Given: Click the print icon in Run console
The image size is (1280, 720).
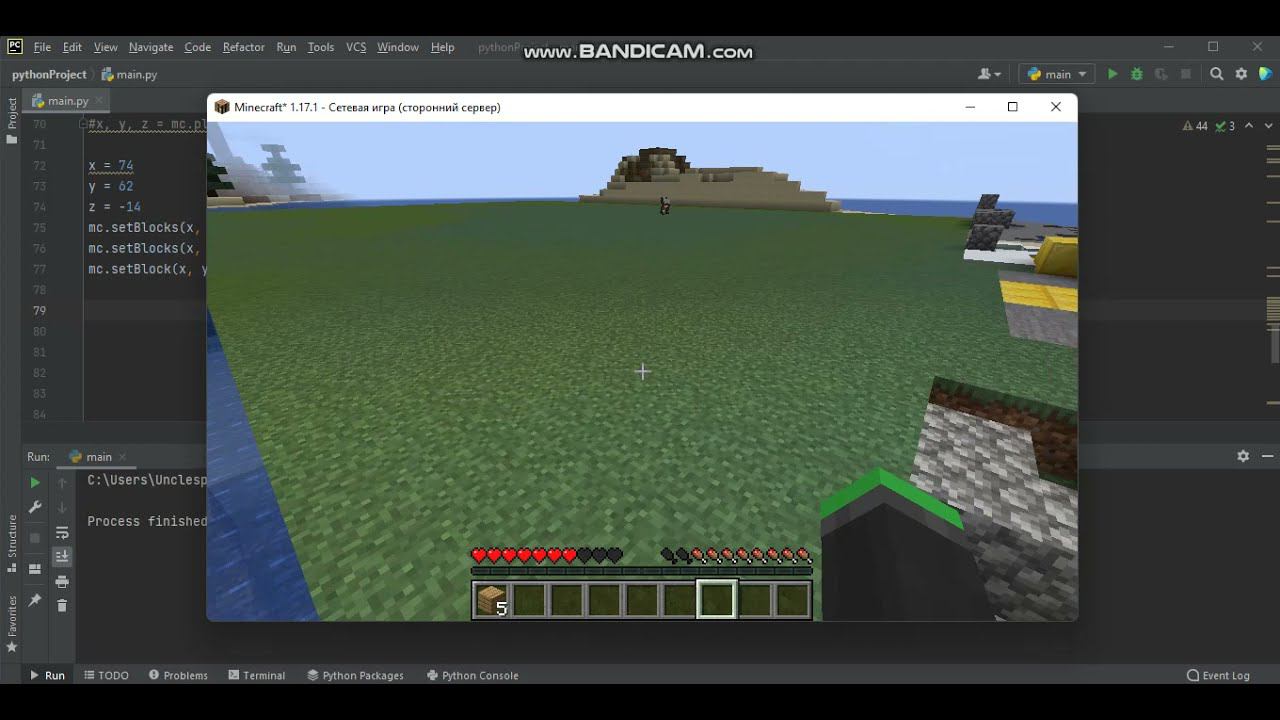Looking at the screenshot, I should [x=62, y=581].
